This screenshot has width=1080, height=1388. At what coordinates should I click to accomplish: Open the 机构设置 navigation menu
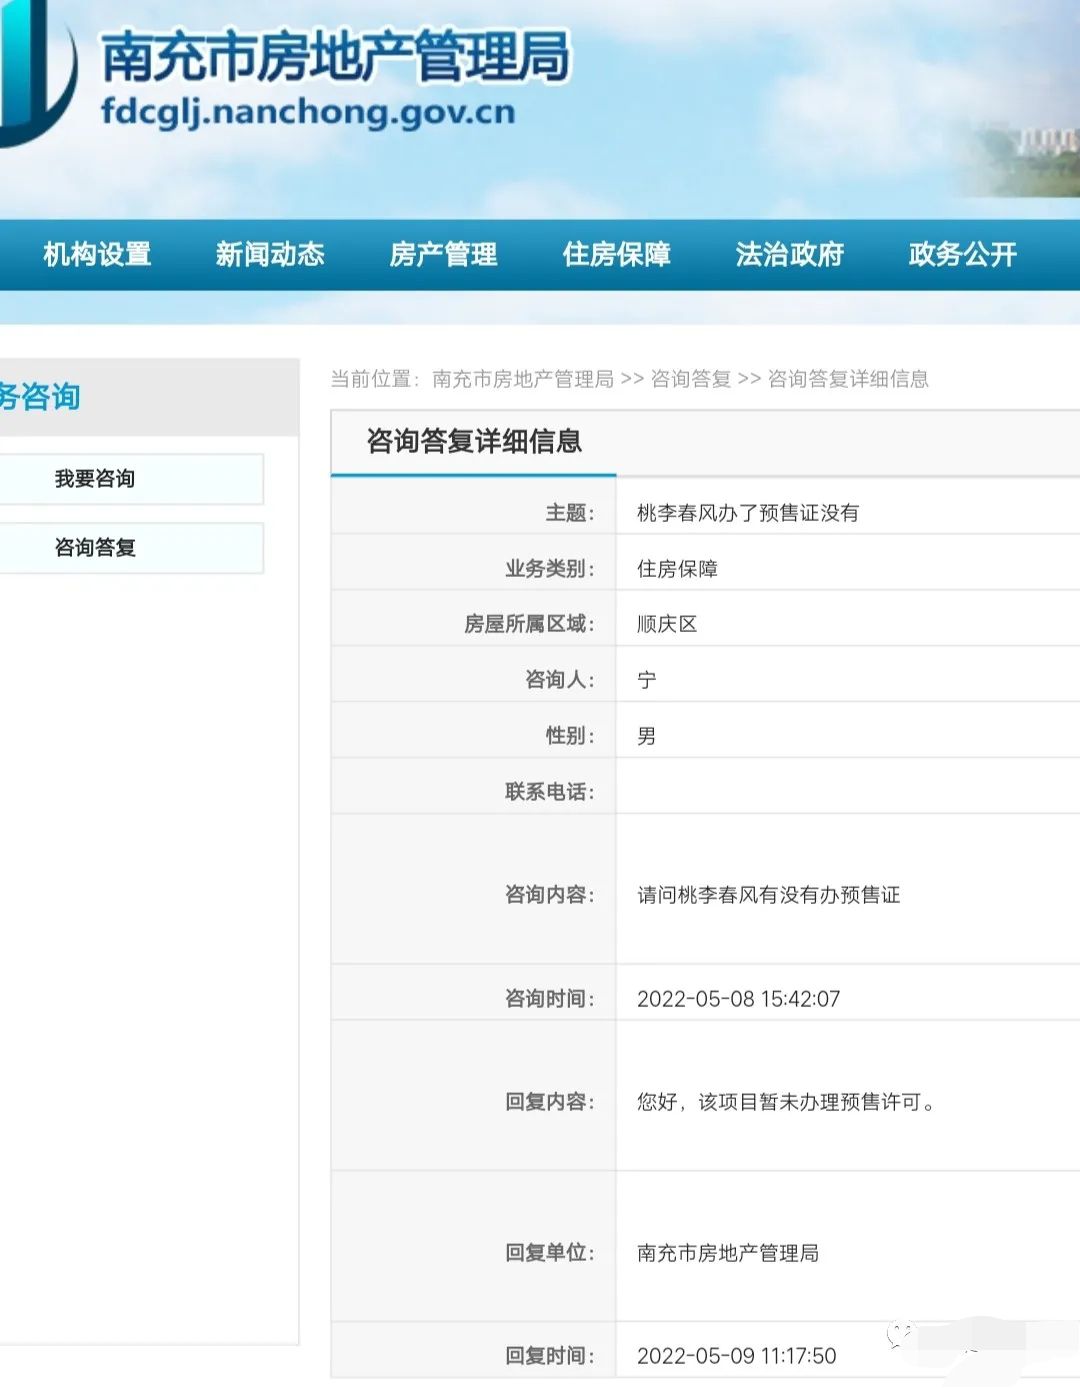point(97,255)
